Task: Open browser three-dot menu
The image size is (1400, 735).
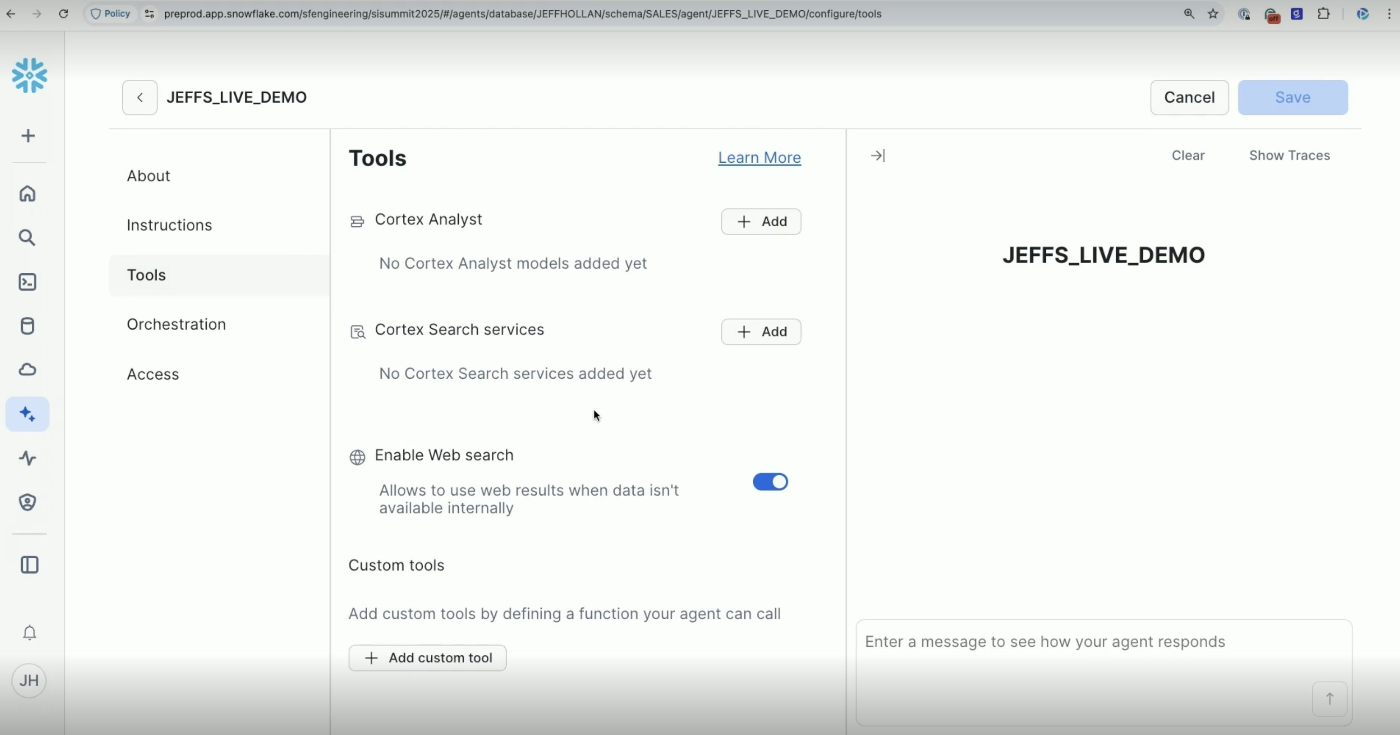Action: (1388, 14)
